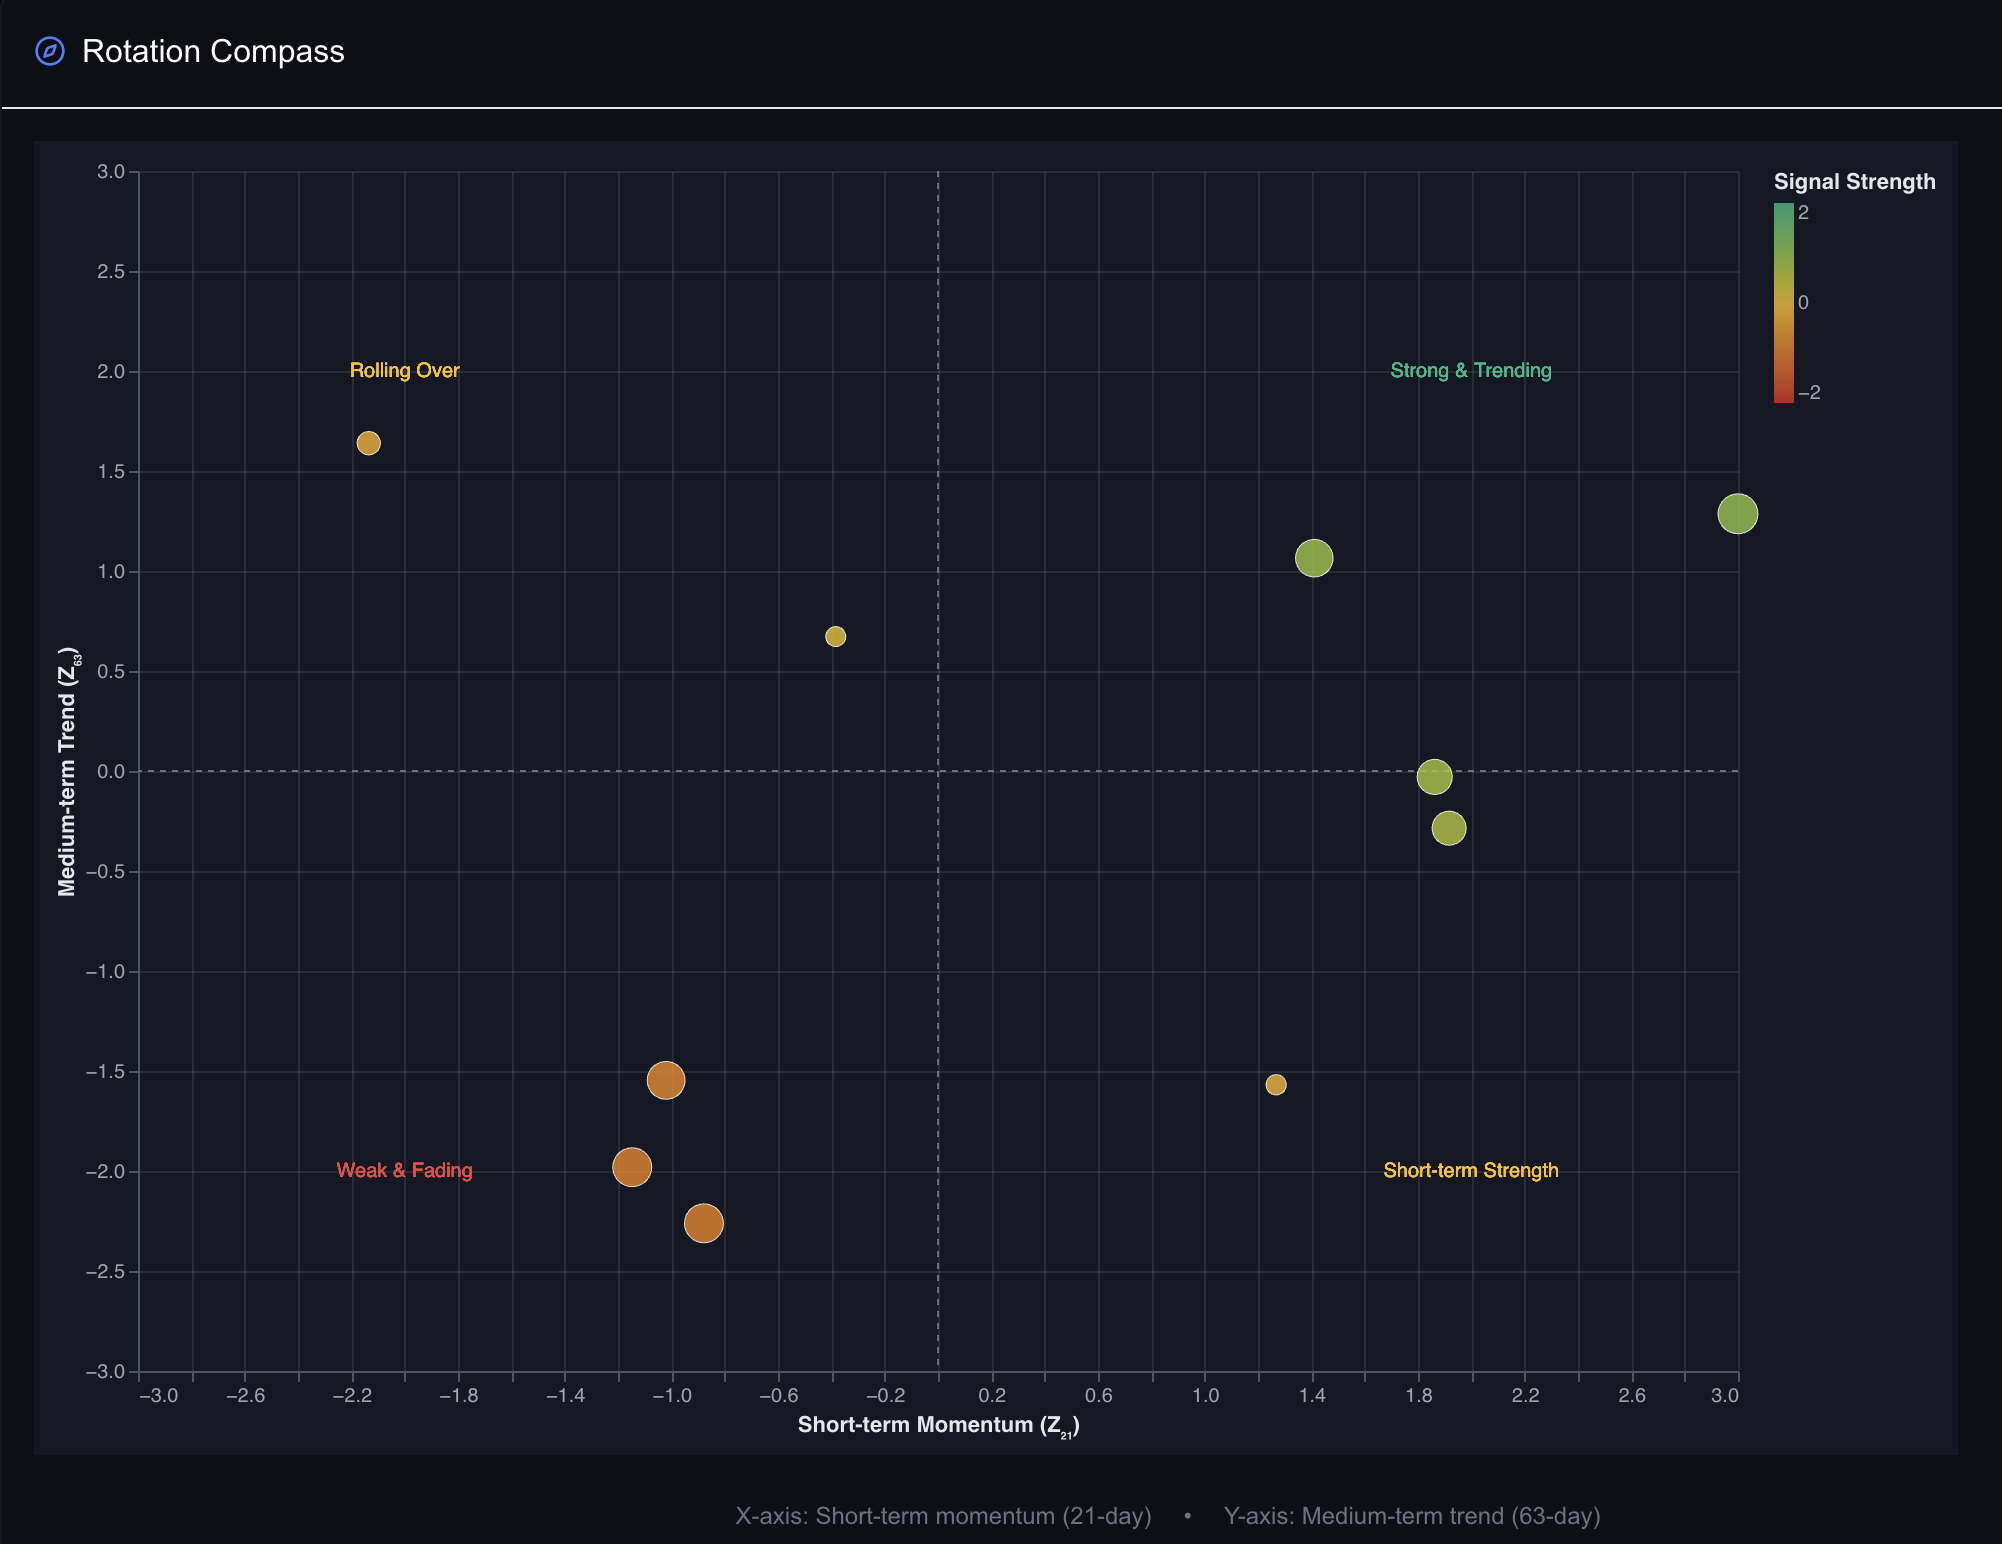Image resolution: width=2002 pixels, height=1544 pixels.
Task: Click the 2.6 tick label on the x-axis
Action: point(1632,1395)
